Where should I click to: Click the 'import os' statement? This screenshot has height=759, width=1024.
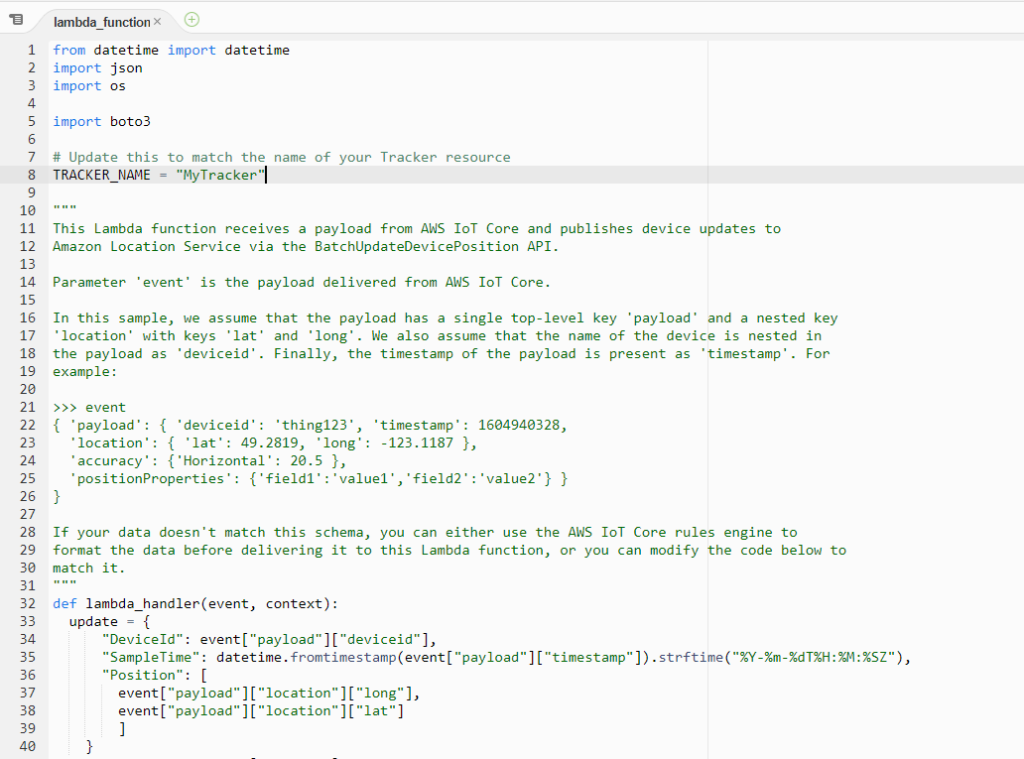[89, 86]
